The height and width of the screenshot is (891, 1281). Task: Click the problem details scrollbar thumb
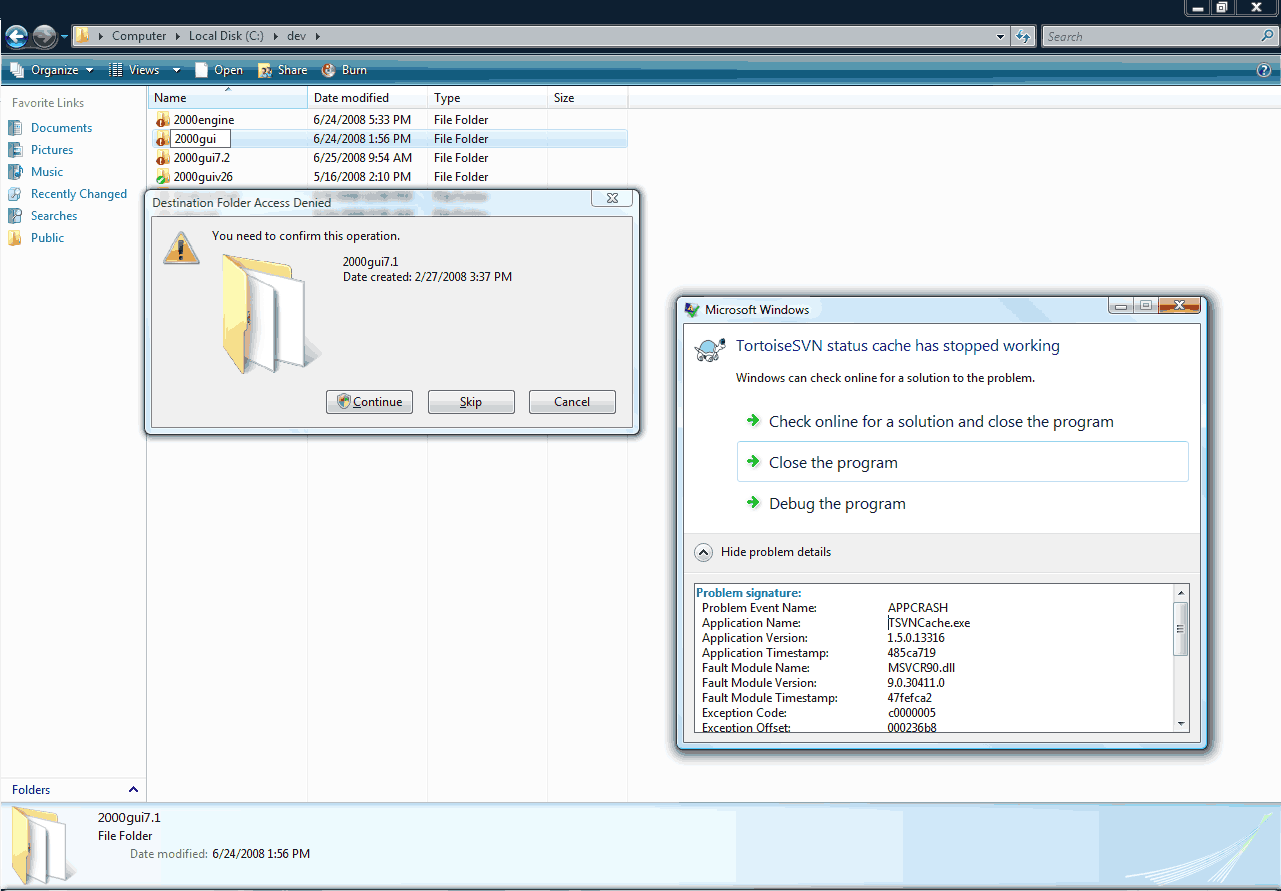click(1181, 628)
